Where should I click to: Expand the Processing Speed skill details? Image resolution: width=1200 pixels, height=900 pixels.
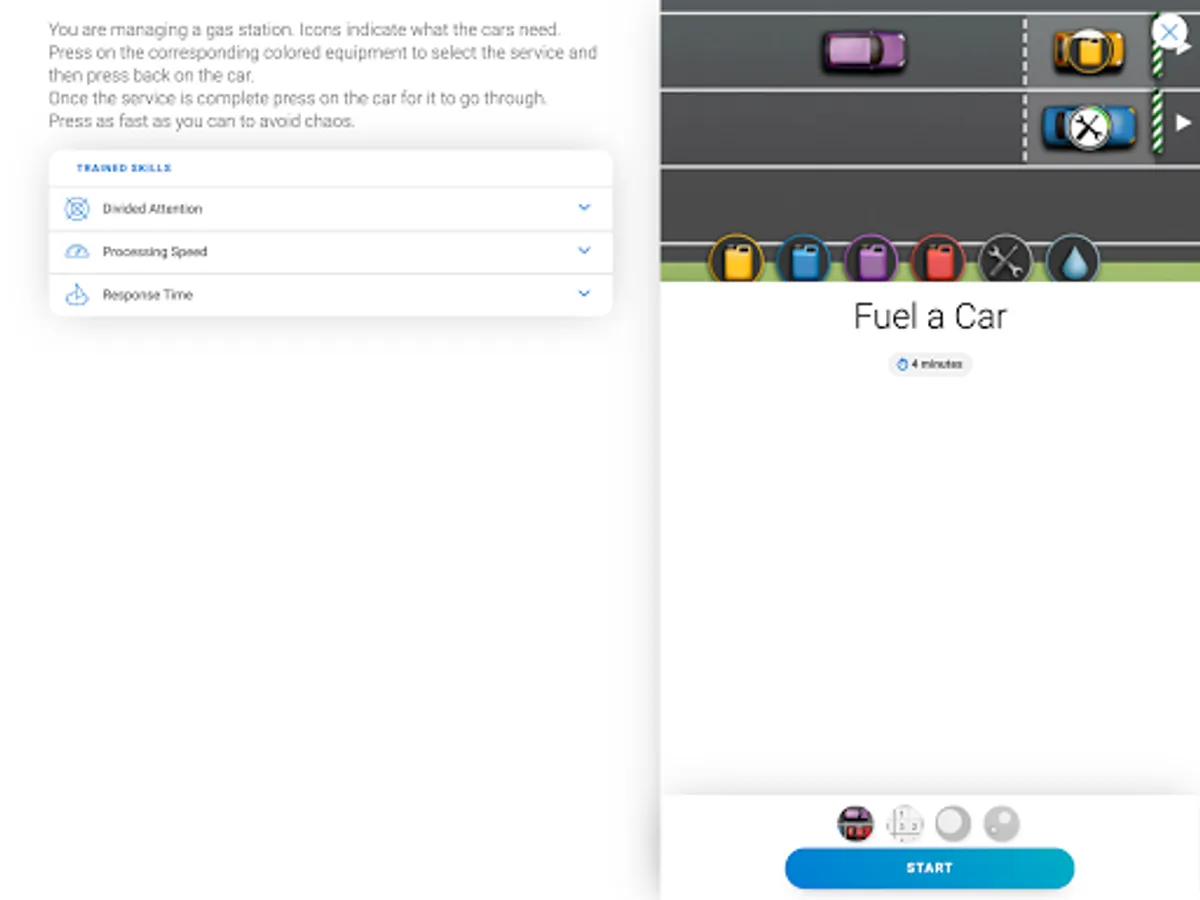point(584,251)
